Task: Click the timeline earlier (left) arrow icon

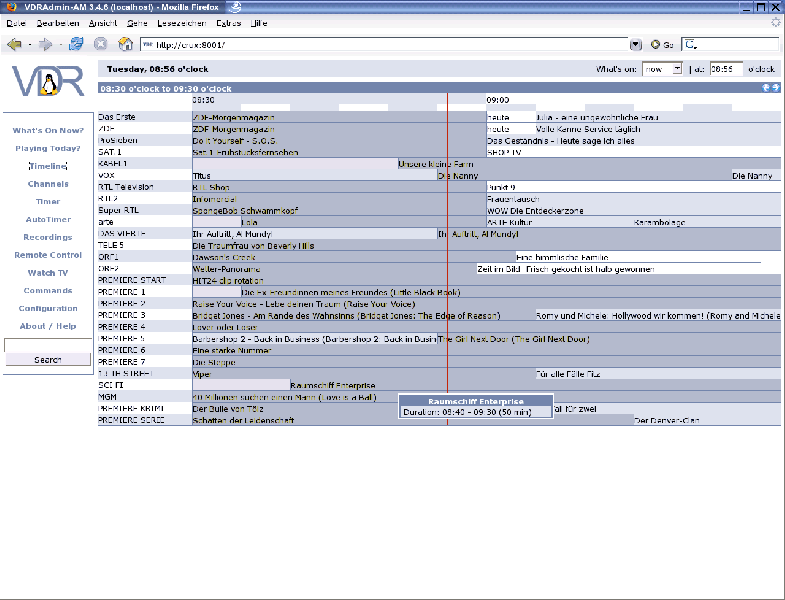Action: pyautogui.click(x=765, y=88)
